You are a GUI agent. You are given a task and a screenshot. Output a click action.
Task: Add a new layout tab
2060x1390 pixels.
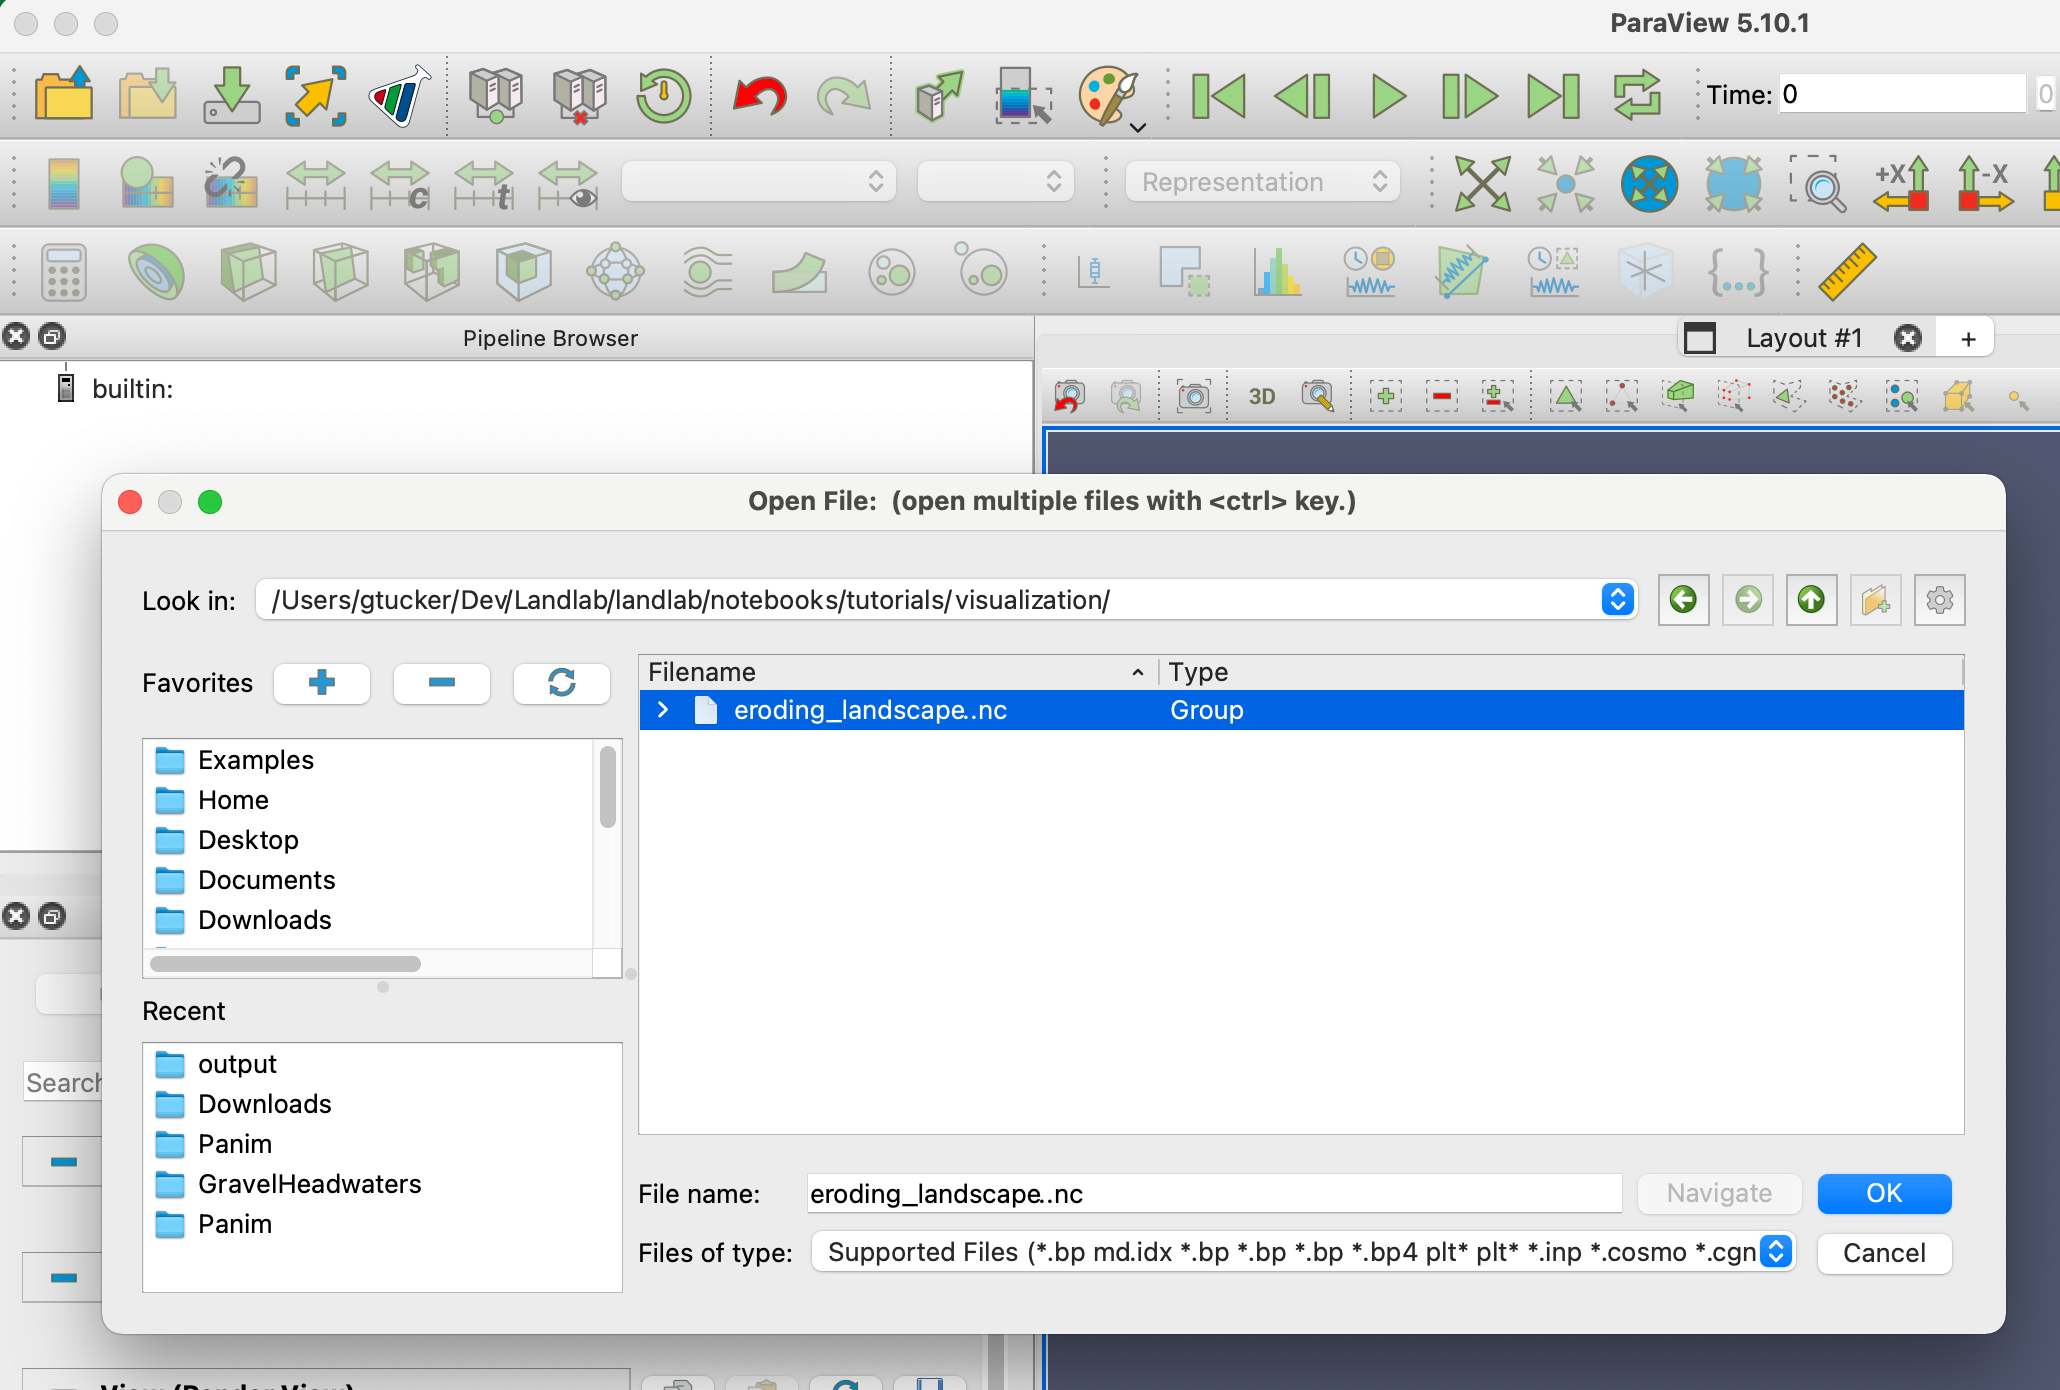1967,339
